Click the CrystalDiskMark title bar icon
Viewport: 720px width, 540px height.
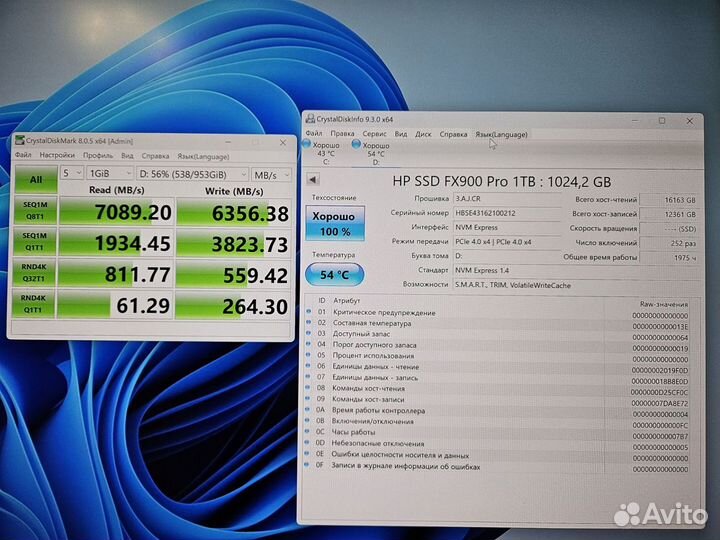[x=19, y=140]
